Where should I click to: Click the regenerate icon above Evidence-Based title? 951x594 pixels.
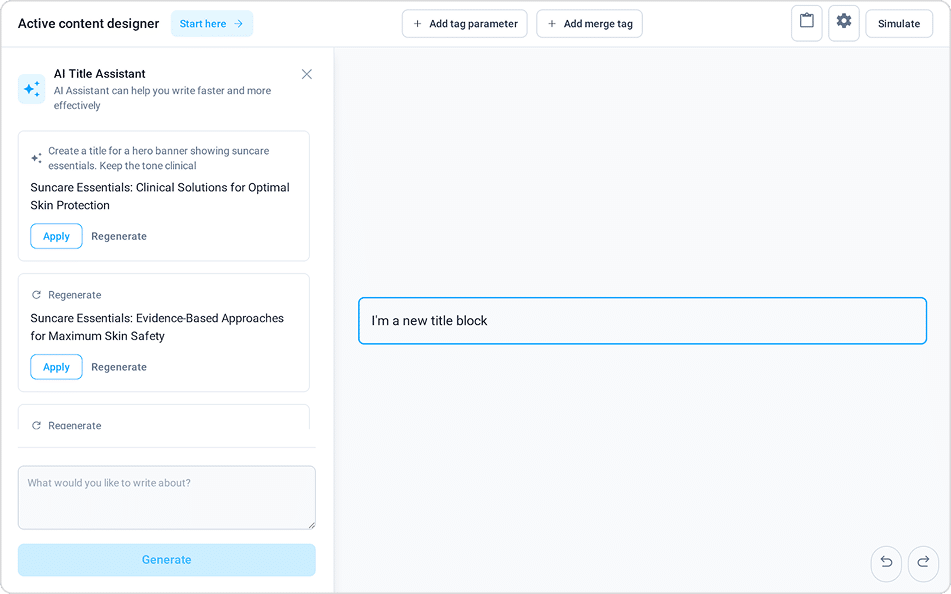37,295
